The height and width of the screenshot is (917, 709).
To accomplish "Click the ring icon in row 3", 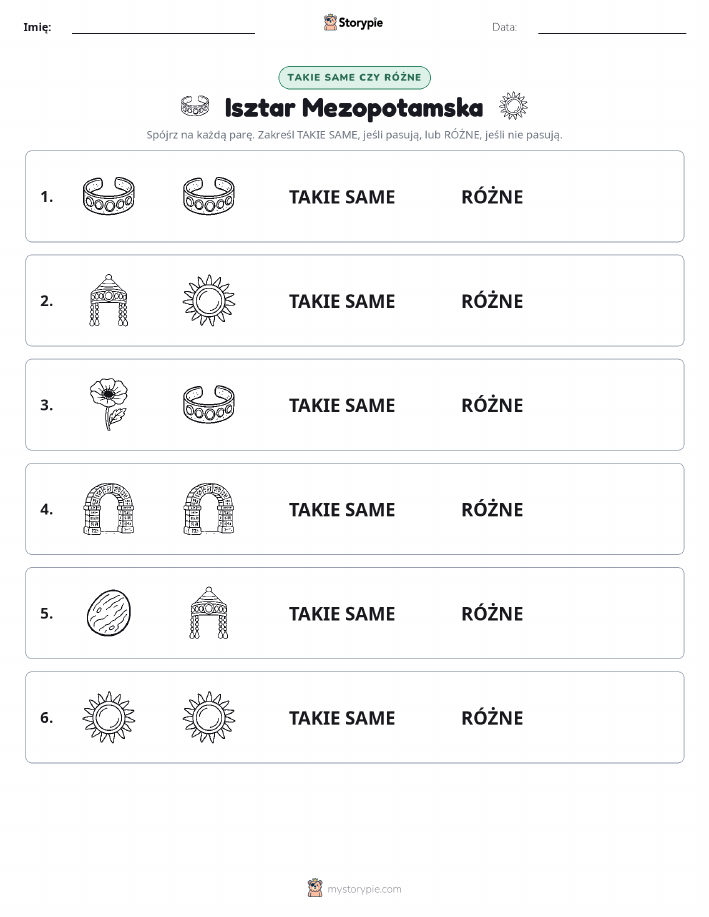I will coord(209,404).
